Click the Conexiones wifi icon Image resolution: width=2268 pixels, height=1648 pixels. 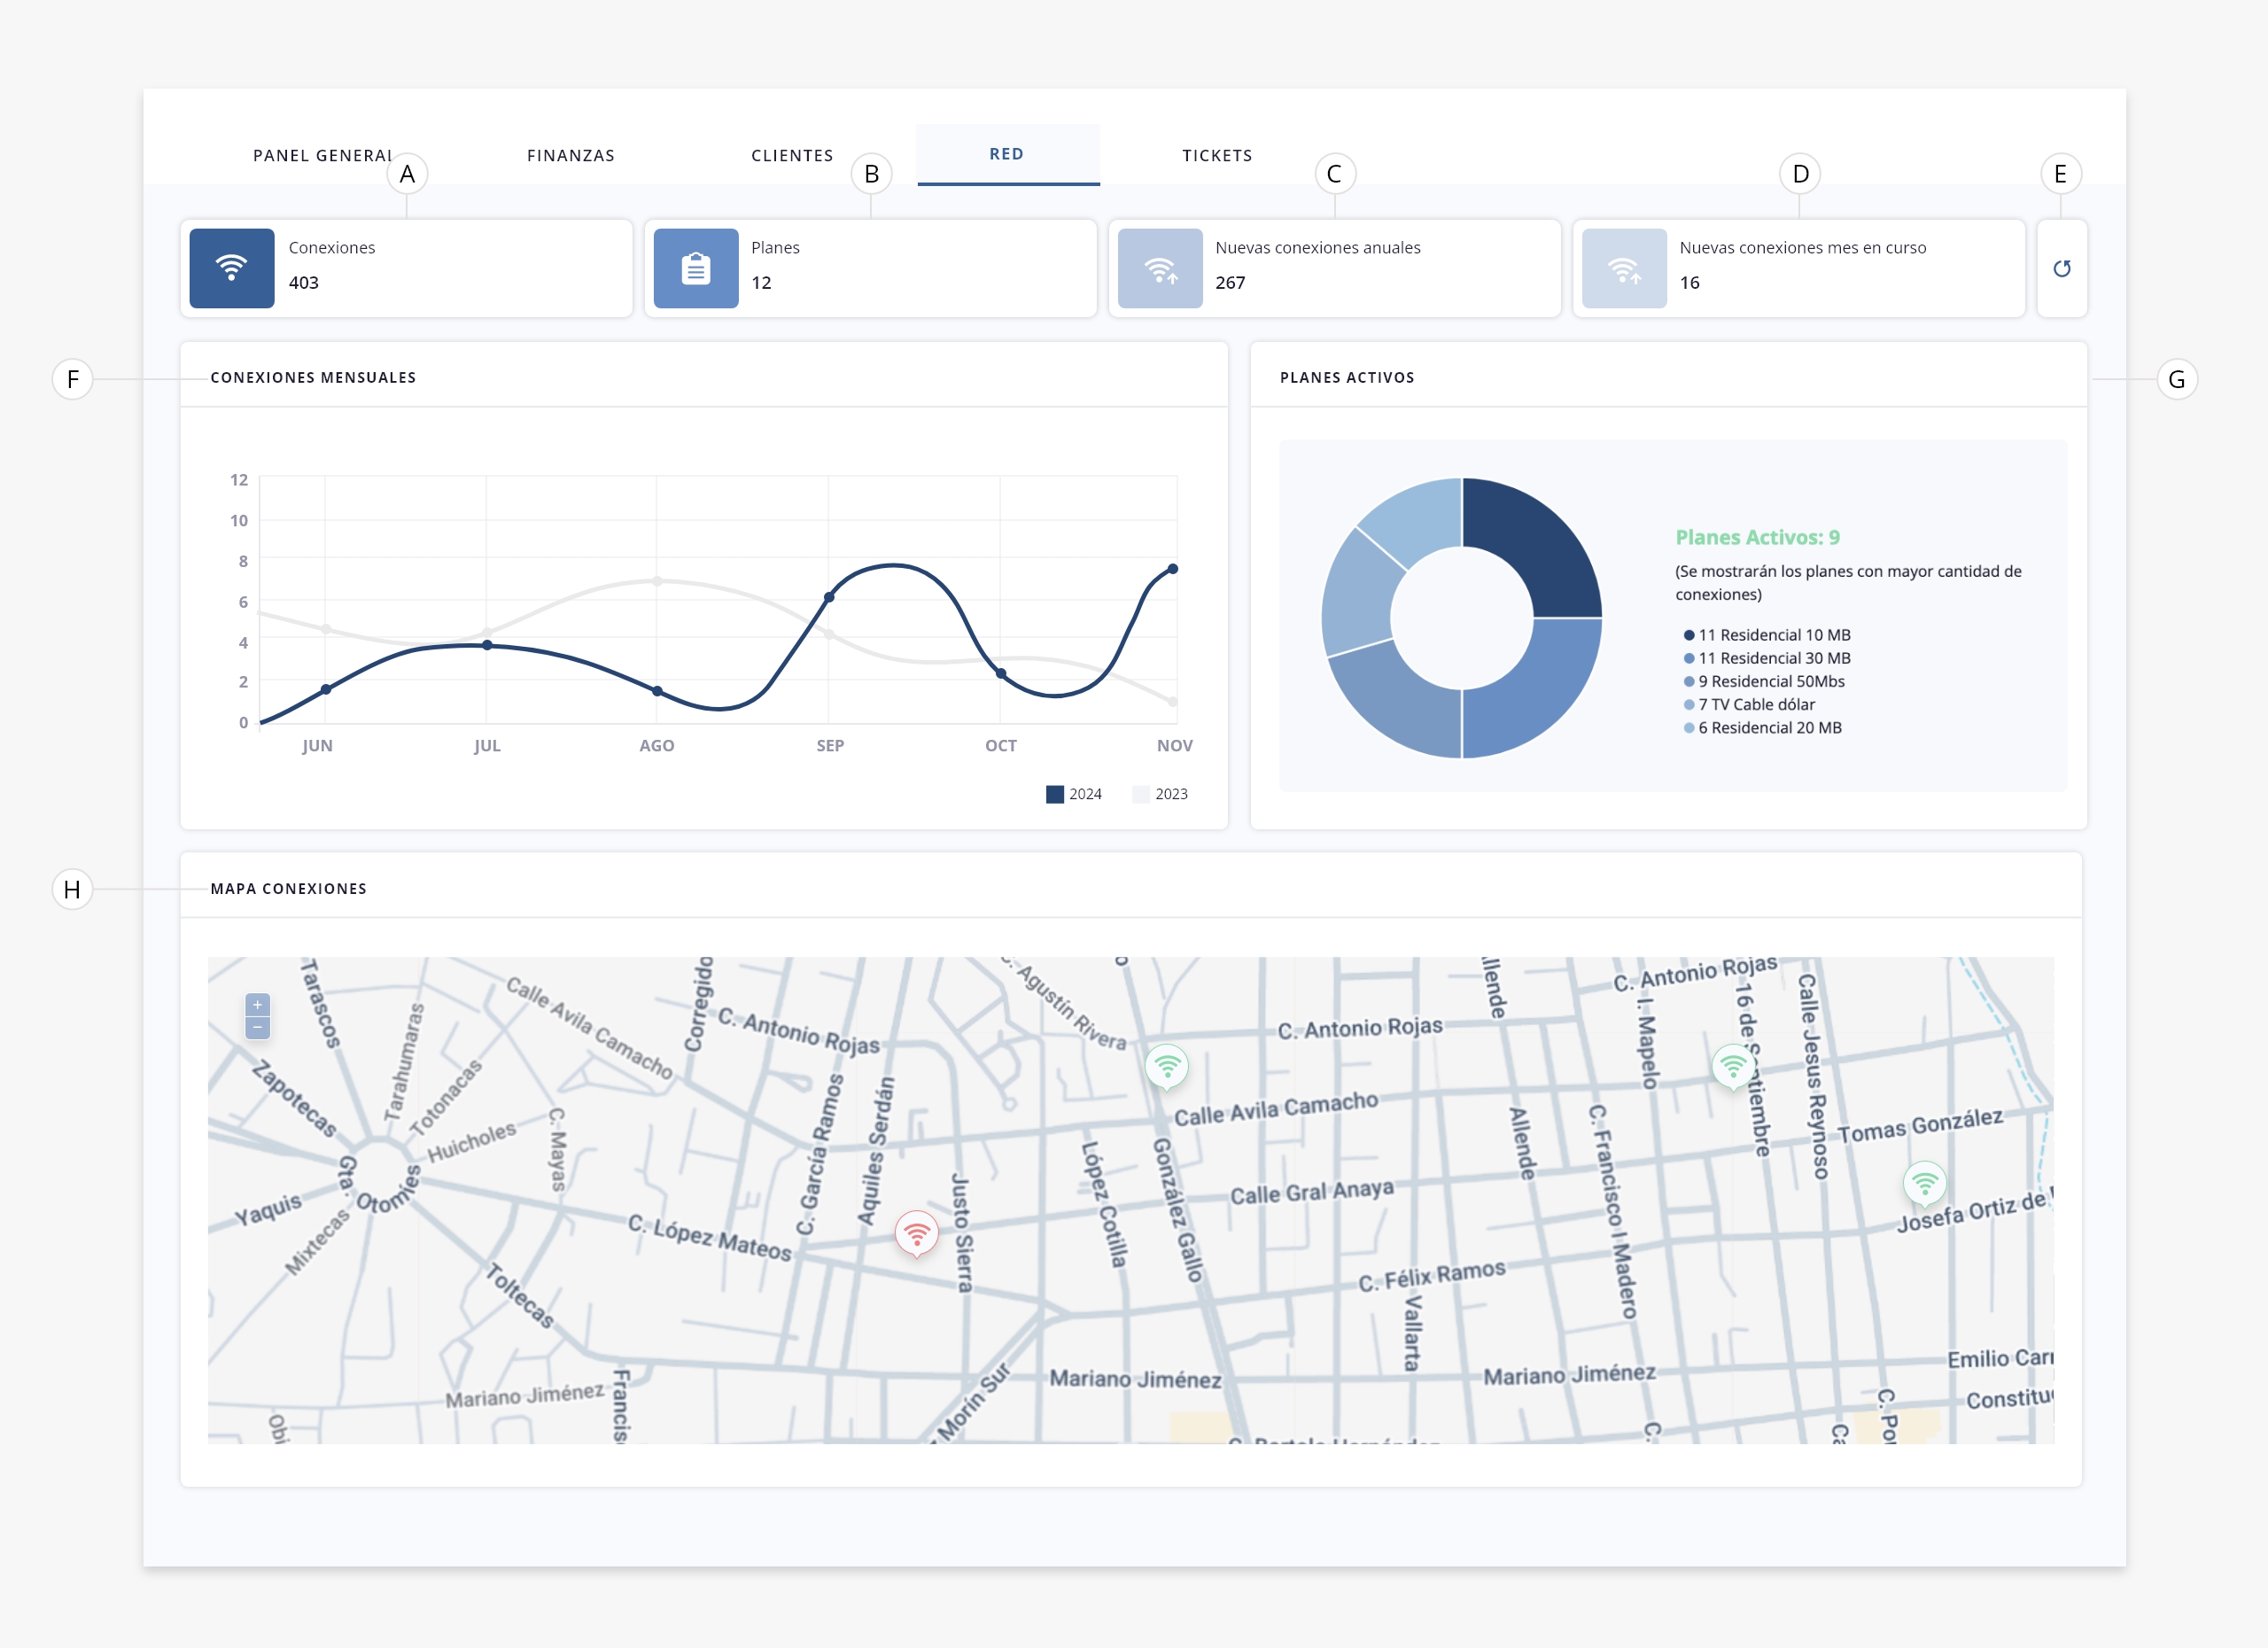232,268
